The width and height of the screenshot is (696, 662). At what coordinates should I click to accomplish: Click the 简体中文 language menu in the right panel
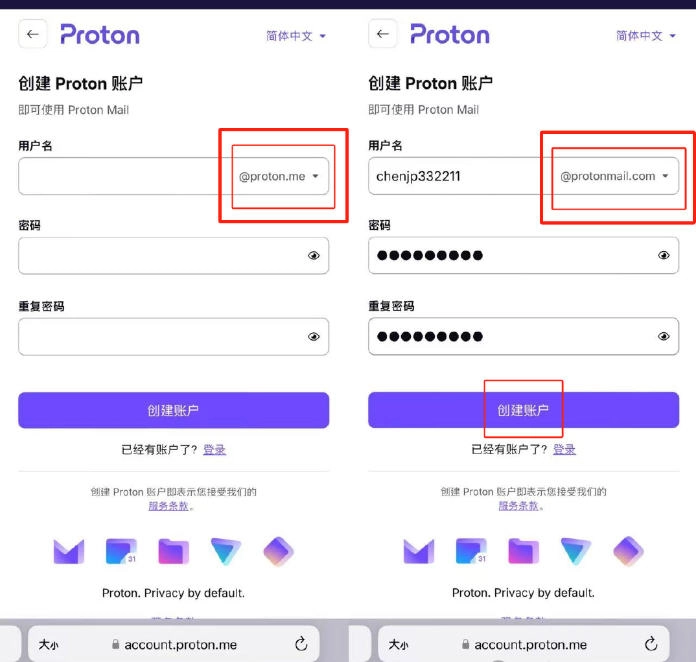pyautogui.click(x=646, y=36)
